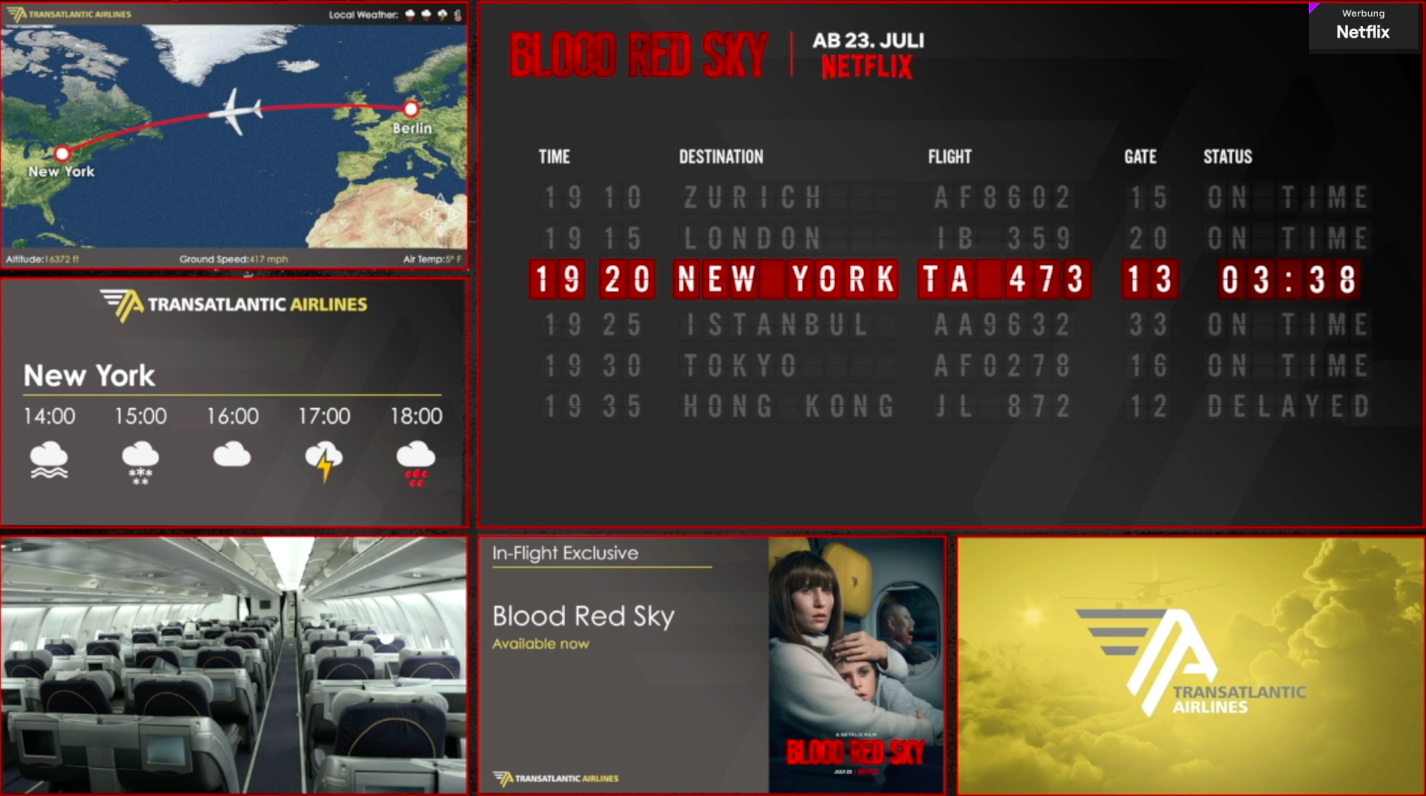Click the snow weather icon under 15:00
Viewport: 1426px width, 796px height.
140,460
